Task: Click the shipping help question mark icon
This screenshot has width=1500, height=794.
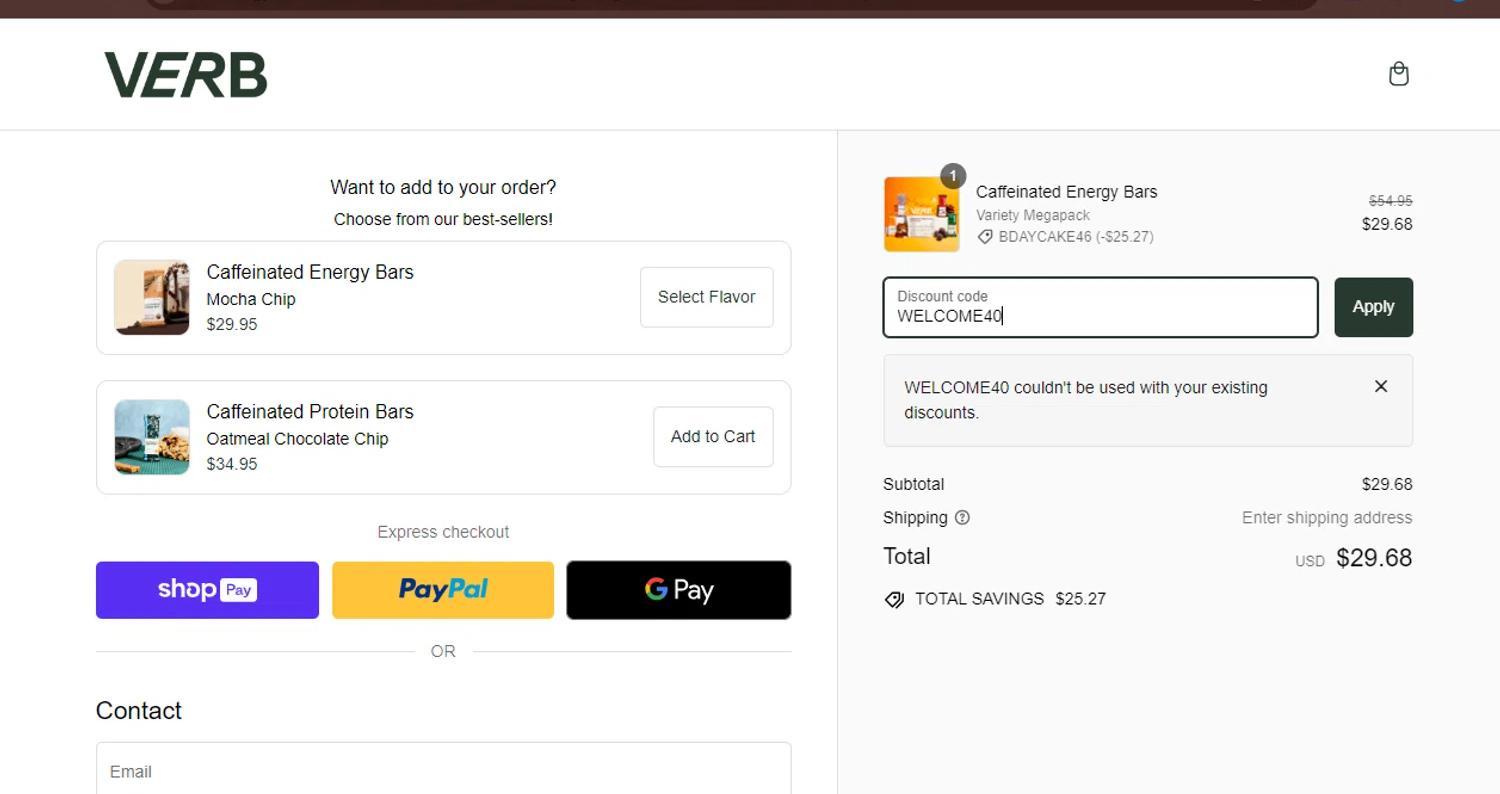Action: 962,517
